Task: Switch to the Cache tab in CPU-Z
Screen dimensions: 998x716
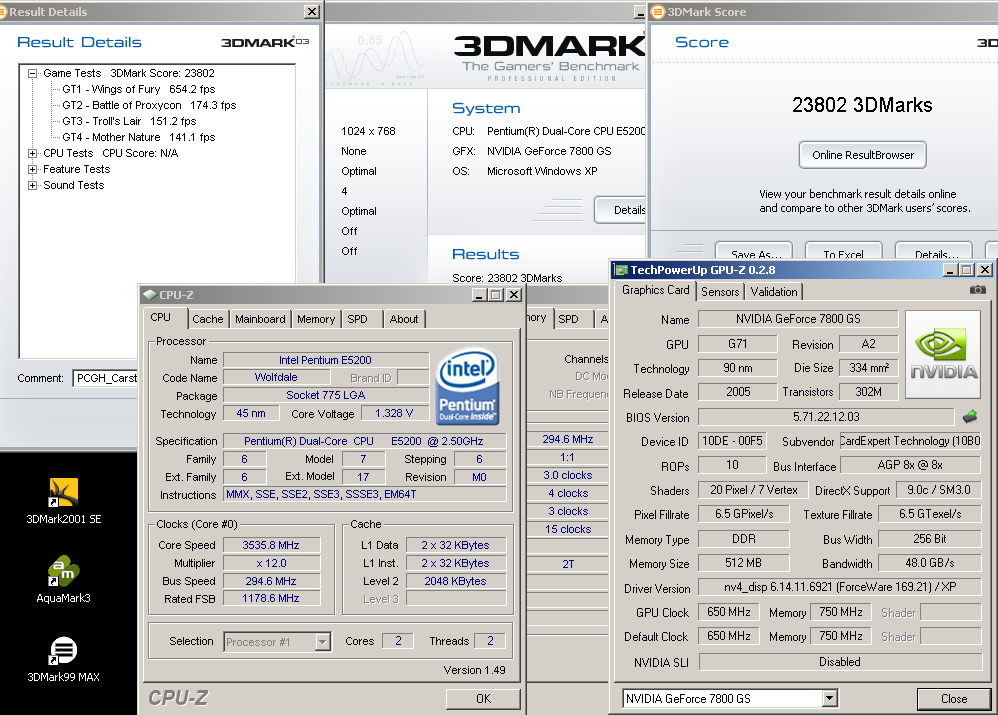Action: point(207,319)
